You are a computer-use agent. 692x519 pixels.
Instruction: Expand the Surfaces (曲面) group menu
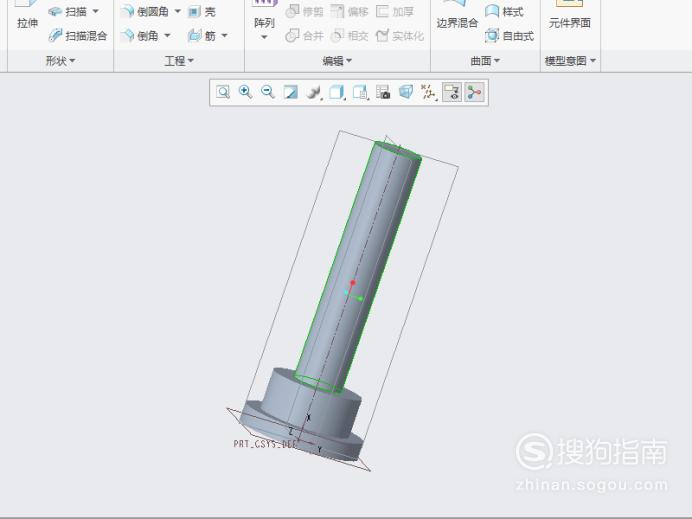485,60
